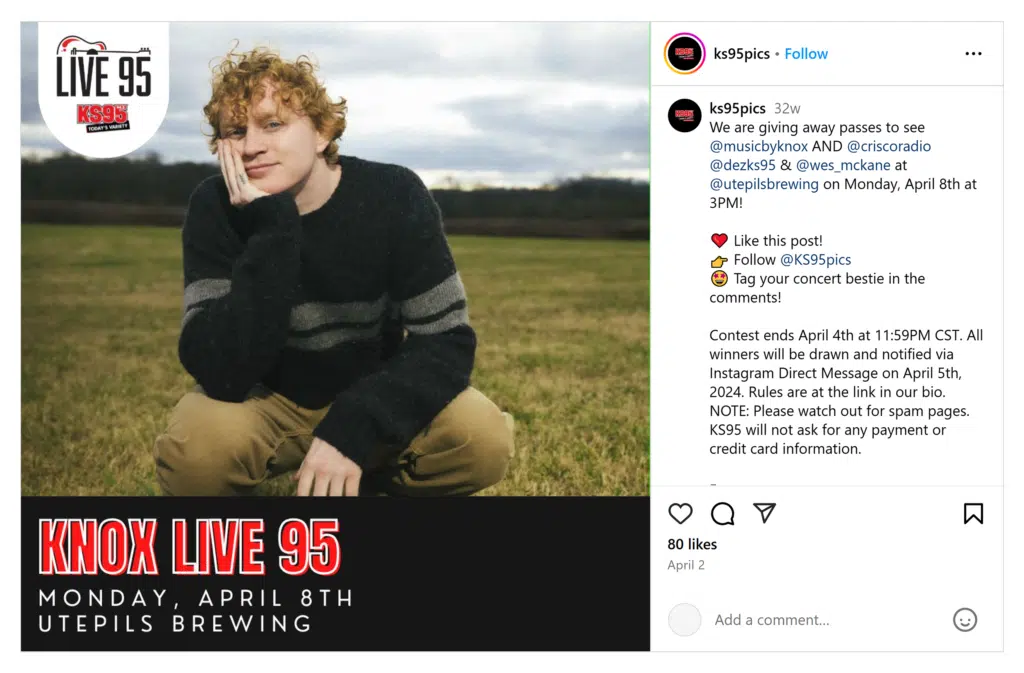The height and width of the screenshot is (673, 1024).
Task: Click the Knox Live 95 post image
Action: pos(336,336)
